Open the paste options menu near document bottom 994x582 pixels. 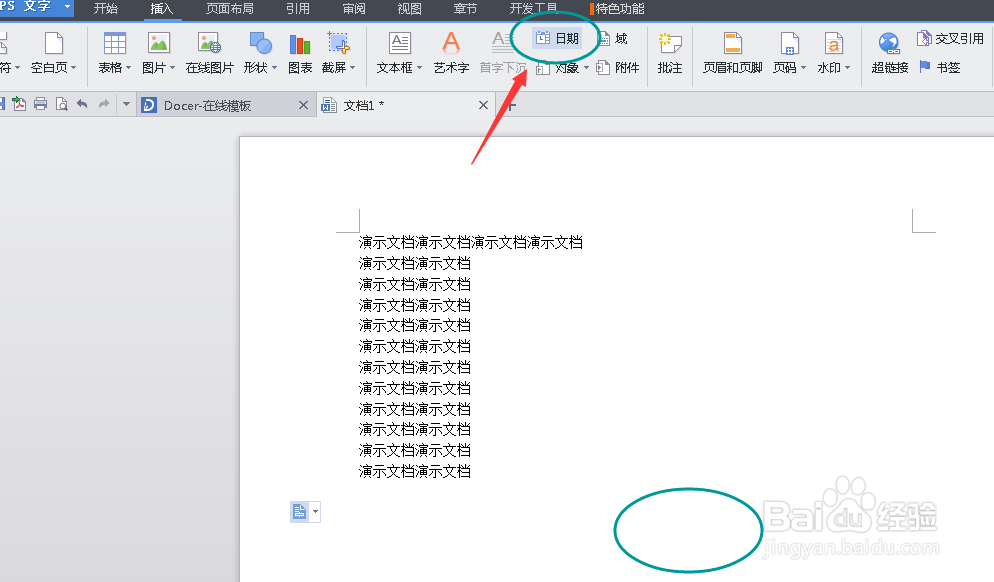tap(313, 511)
